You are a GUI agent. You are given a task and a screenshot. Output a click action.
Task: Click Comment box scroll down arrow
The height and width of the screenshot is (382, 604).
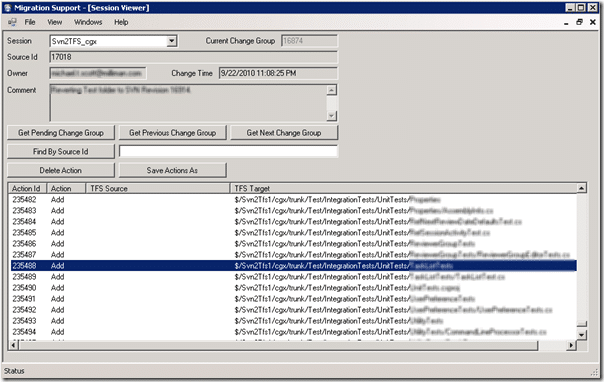tap(332, 116)
